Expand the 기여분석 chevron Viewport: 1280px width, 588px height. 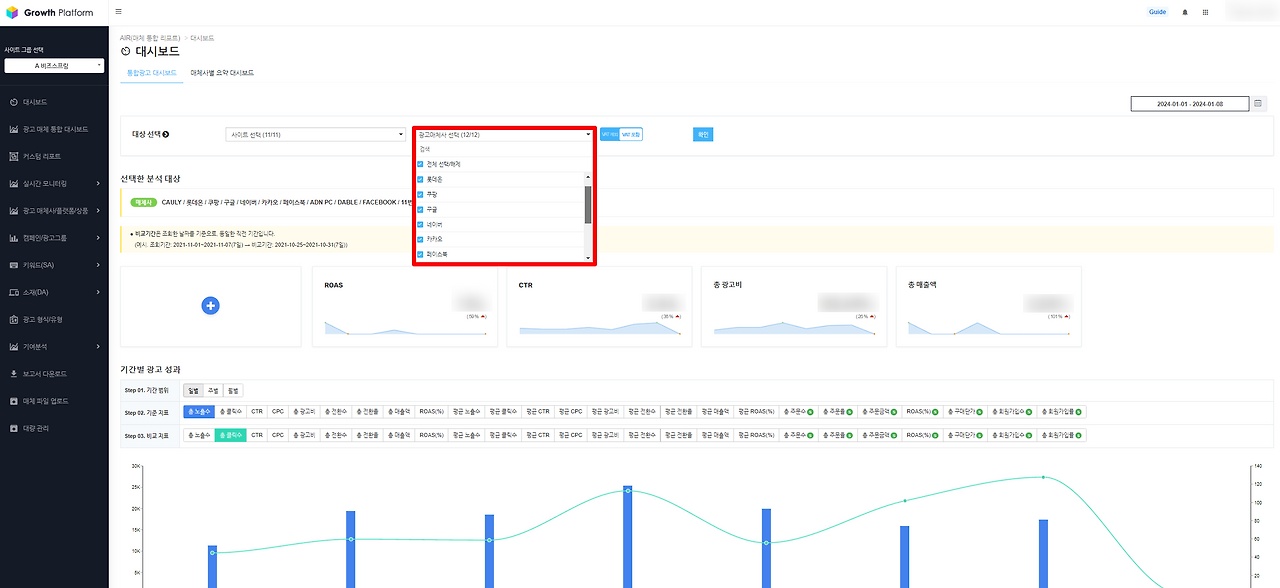[98, 347]
